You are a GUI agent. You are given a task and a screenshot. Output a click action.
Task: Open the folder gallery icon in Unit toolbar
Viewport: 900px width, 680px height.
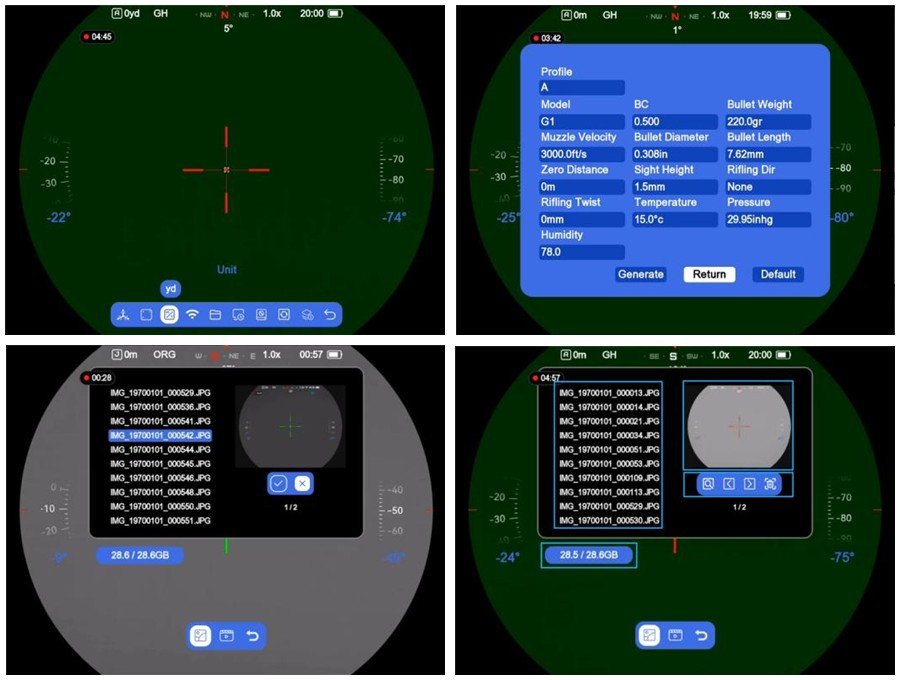(x=215, y=314)
